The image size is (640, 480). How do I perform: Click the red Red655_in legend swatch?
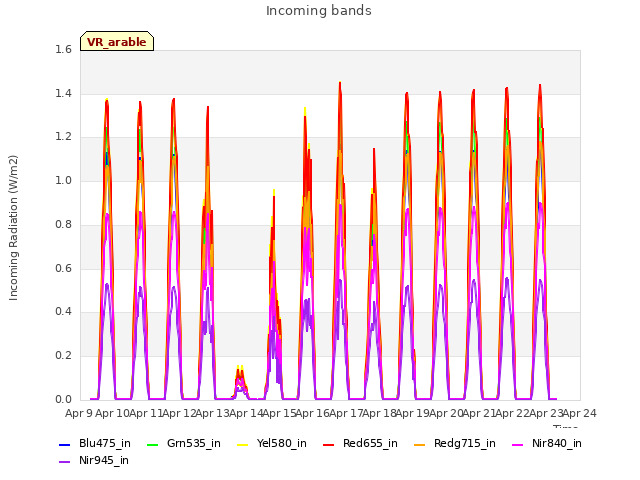point(329,444)
